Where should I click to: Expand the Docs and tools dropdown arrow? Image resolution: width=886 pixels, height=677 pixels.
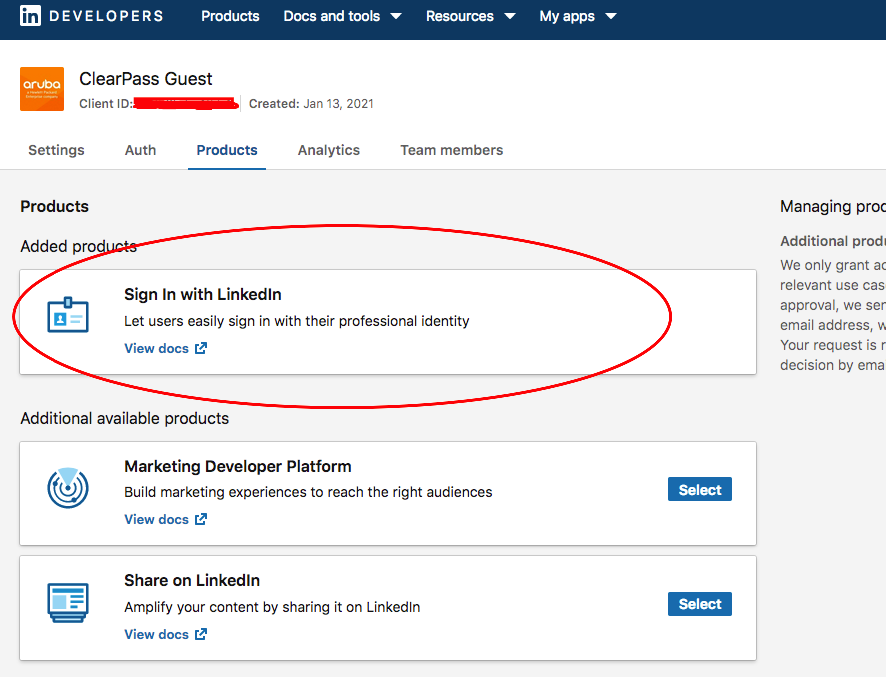tap(396, 16)
